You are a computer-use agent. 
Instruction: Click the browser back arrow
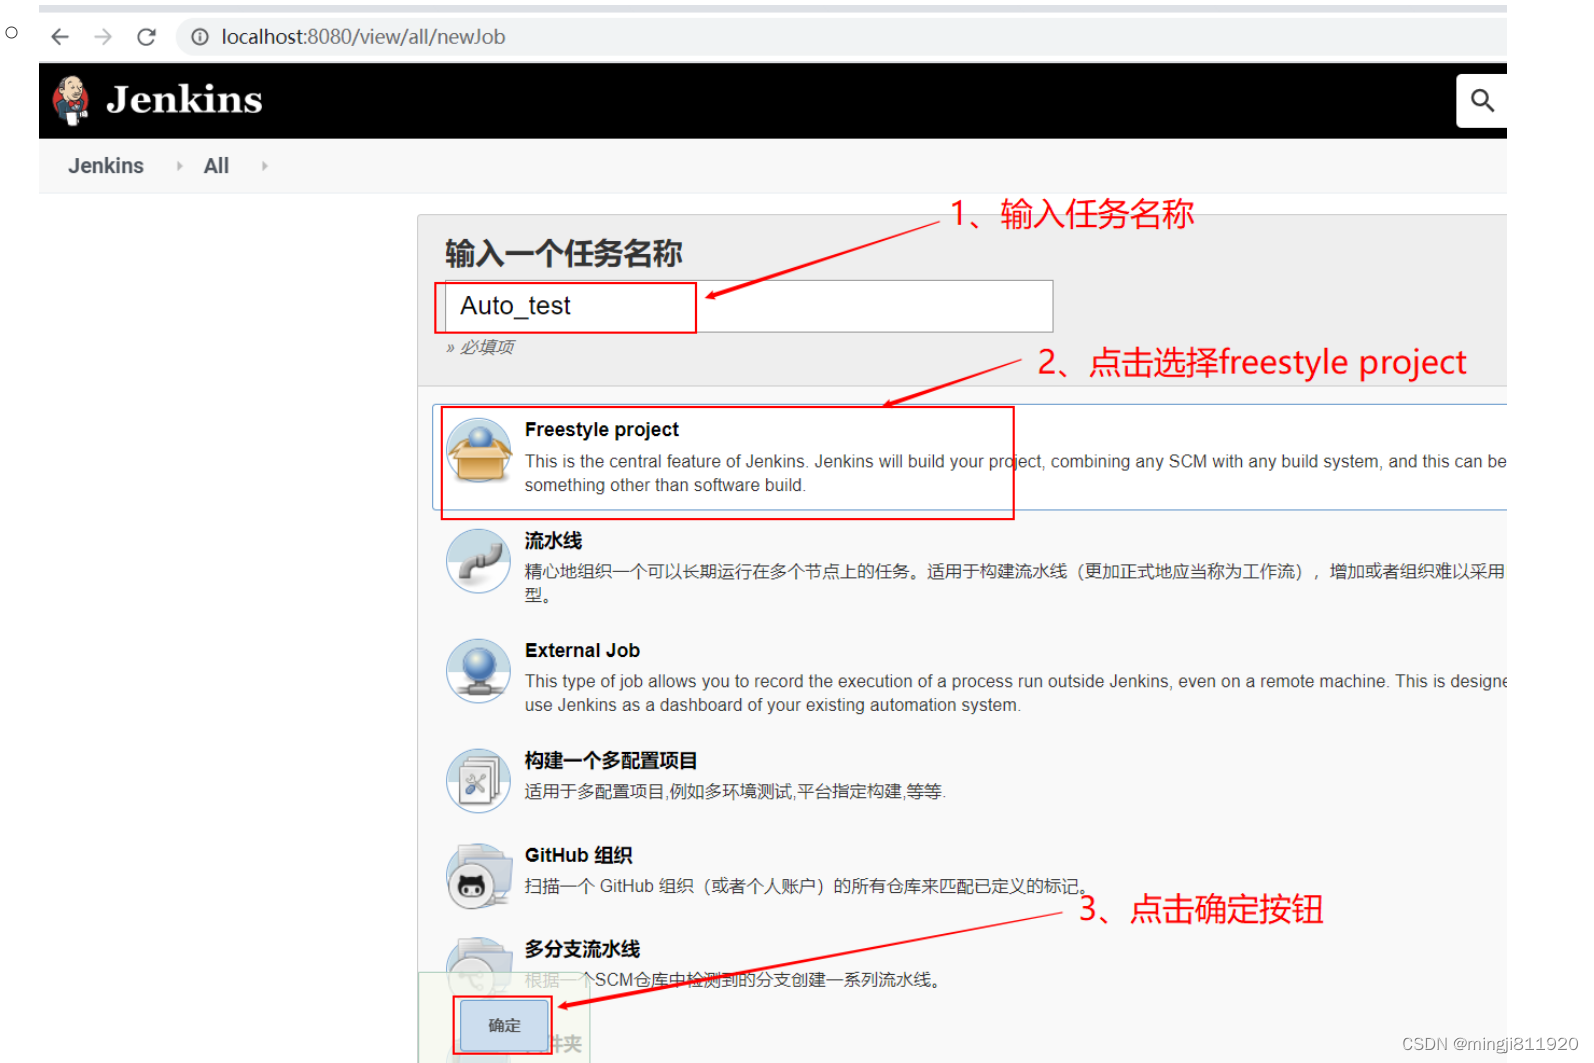pyautogui.click(x=60, y=37)
